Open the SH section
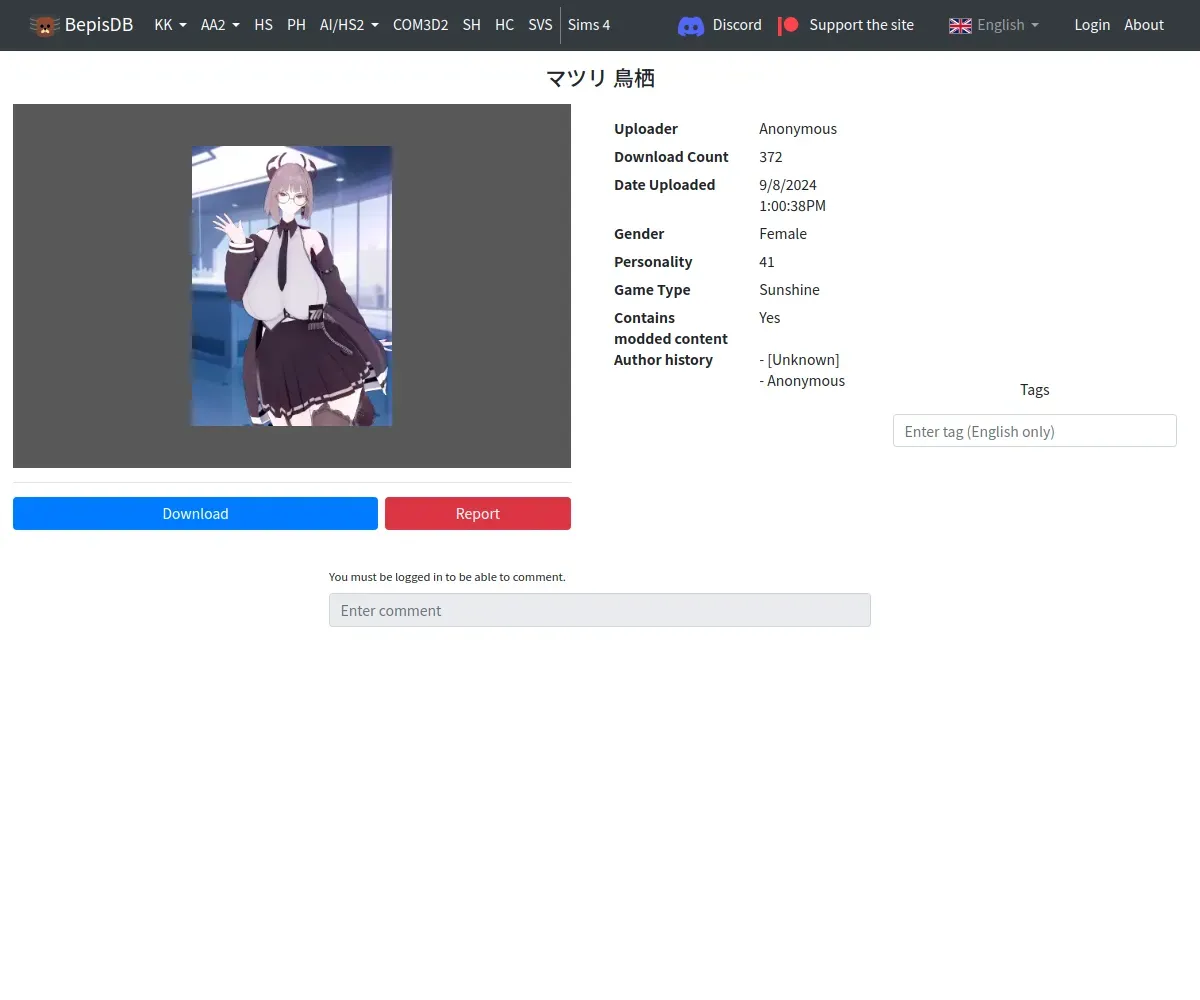The width and height of the screenshot is (1200, 1000). 471,25
